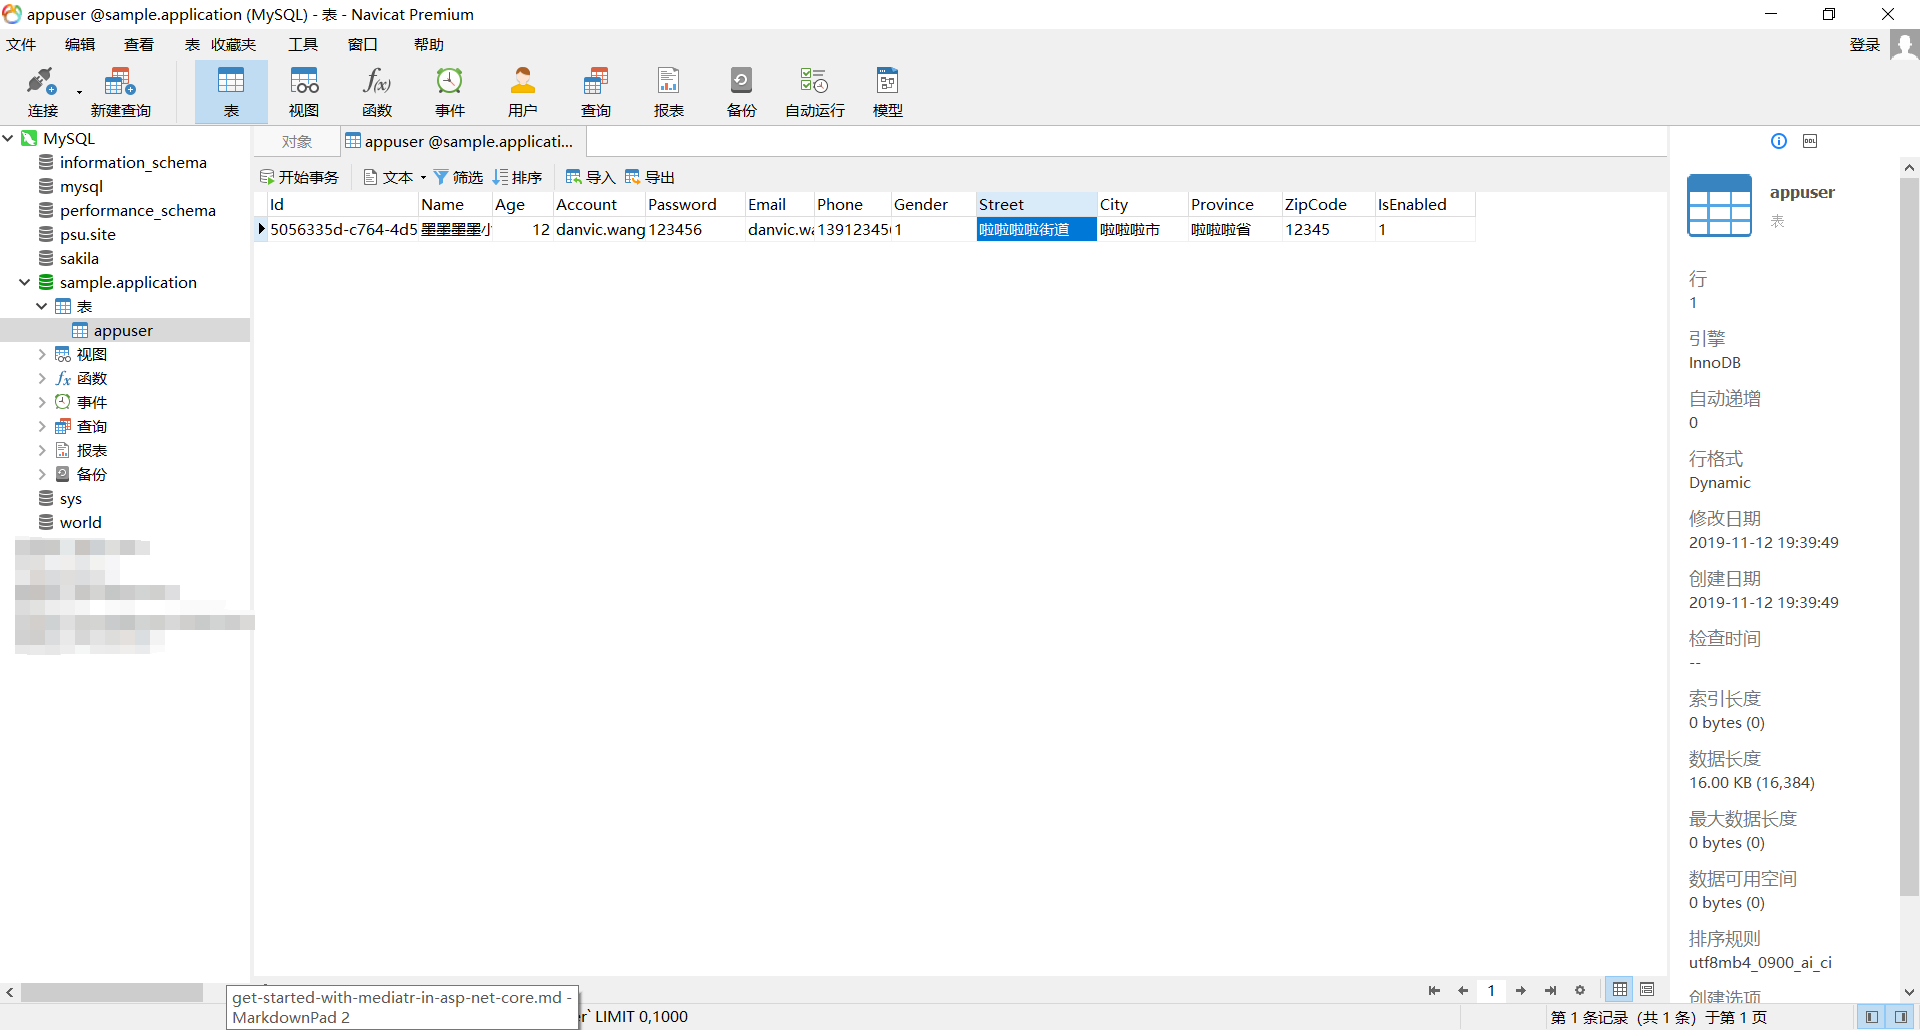Viewport: 1920px width, 1030px height.
Task: Click the Street column header
Action: 1036,204
